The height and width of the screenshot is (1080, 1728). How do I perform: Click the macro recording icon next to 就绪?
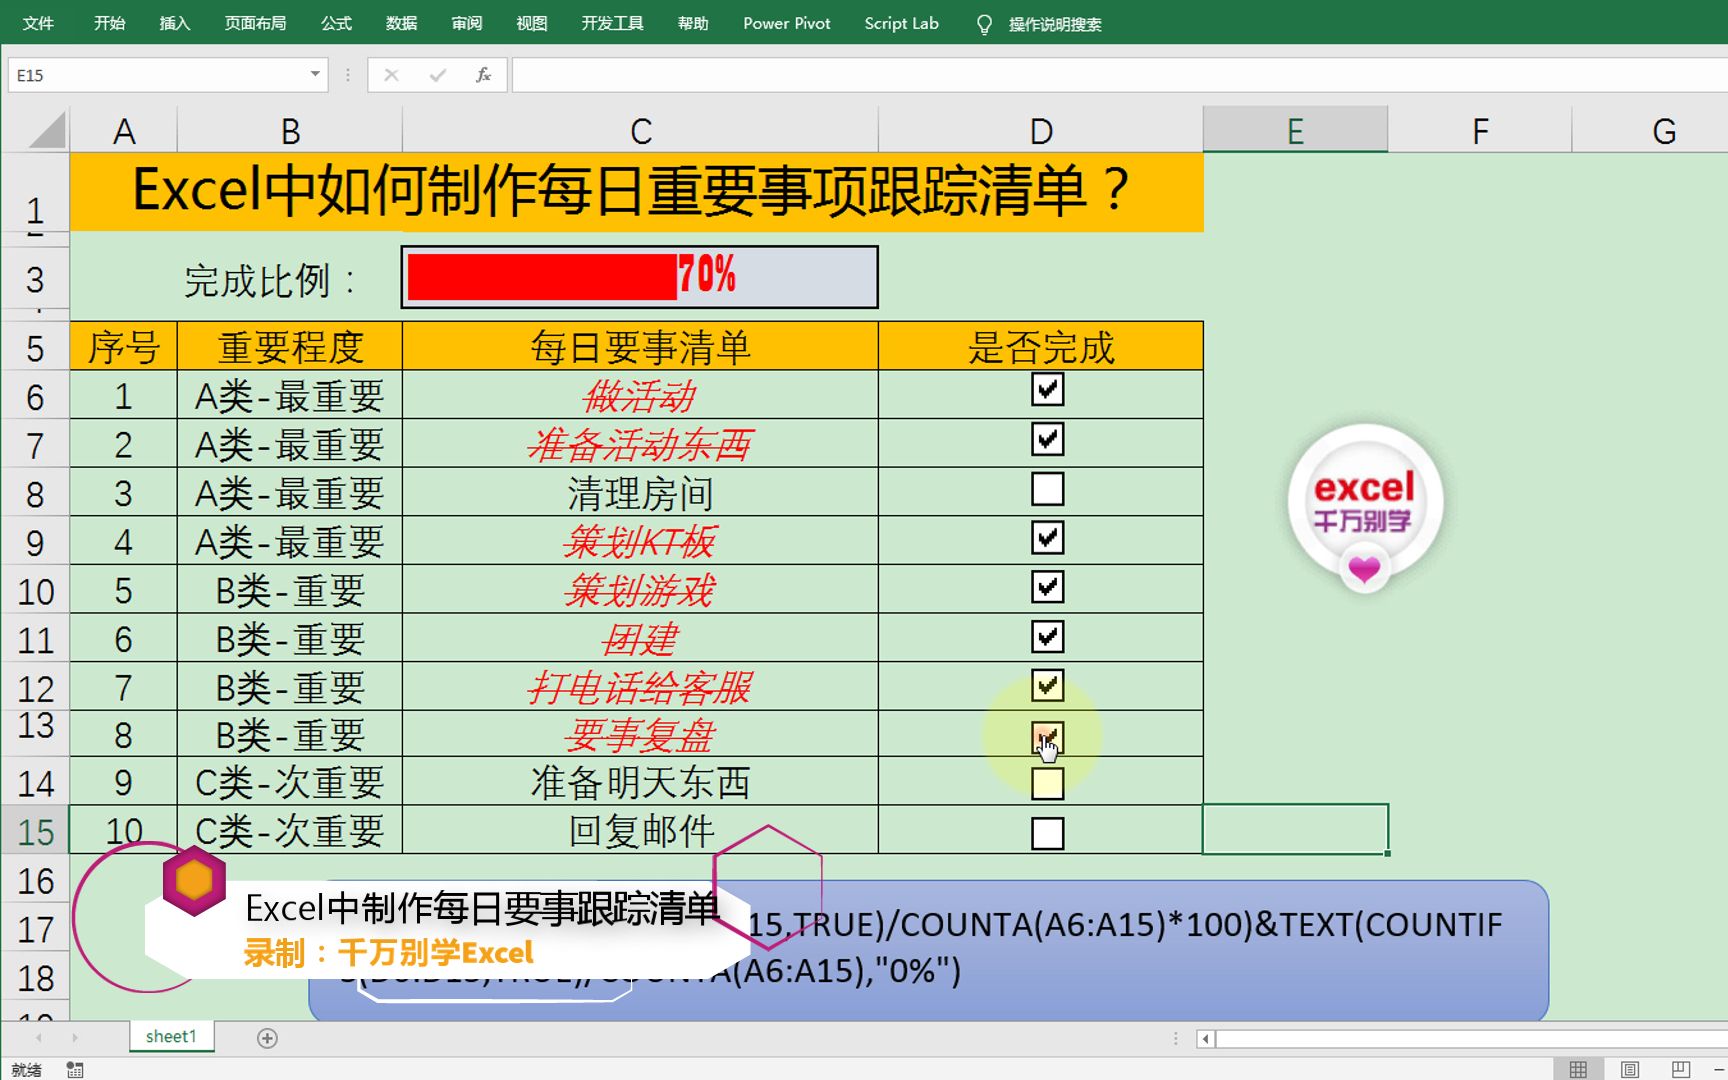click(74, 1068)
